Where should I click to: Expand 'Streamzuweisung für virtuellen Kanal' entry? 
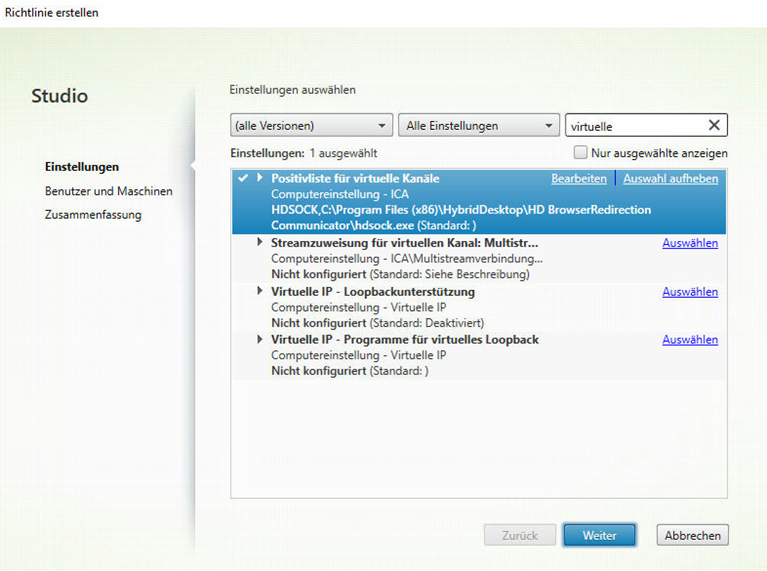point(261,243)
